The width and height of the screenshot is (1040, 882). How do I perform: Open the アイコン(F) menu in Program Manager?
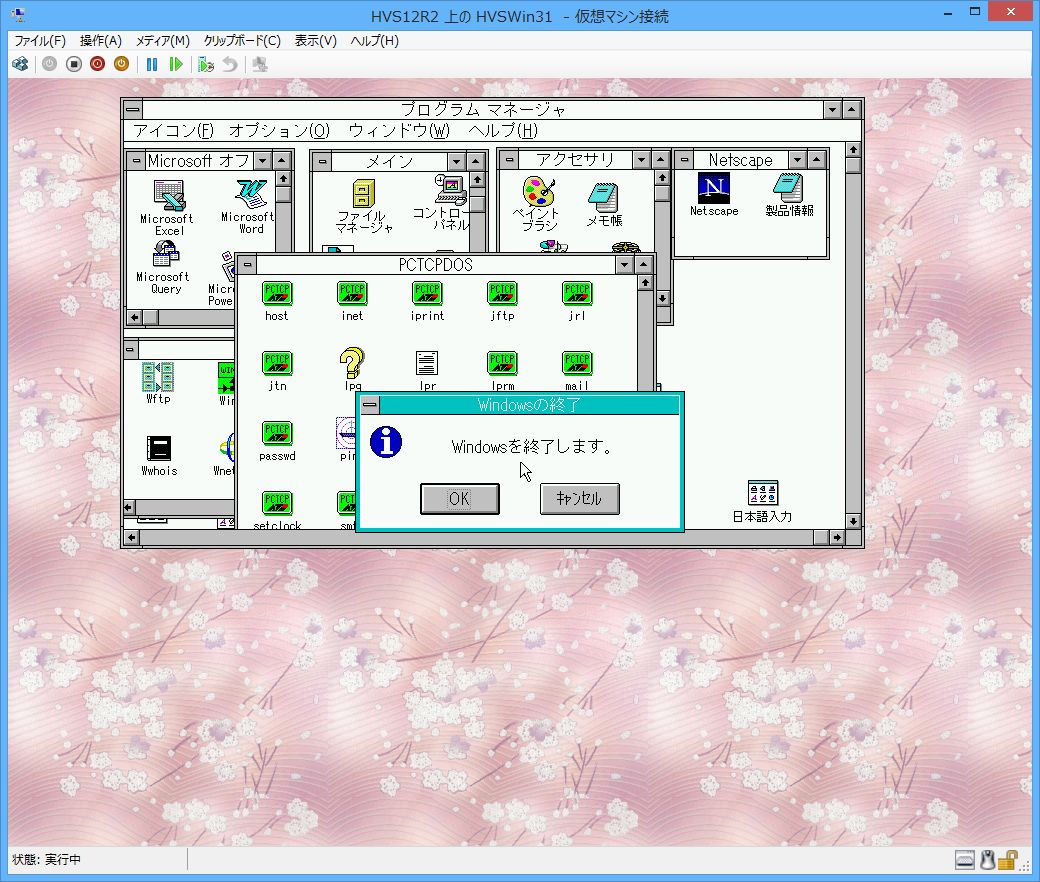174,131
